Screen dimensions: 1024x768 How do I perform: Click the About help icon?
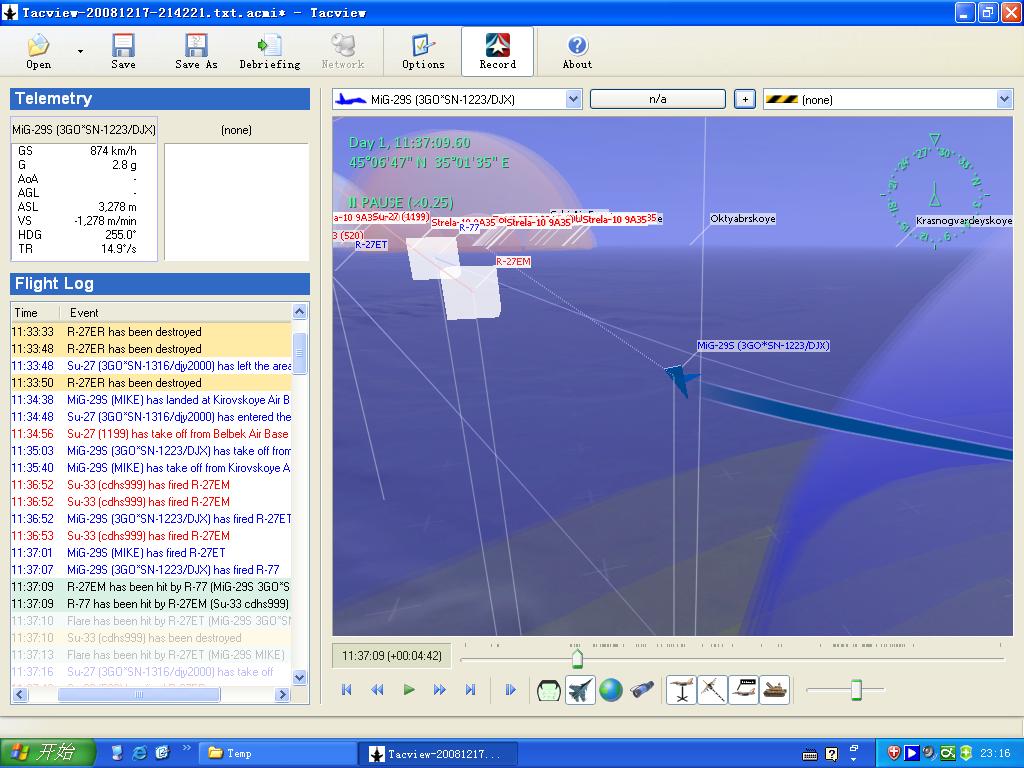pos(577,51)
